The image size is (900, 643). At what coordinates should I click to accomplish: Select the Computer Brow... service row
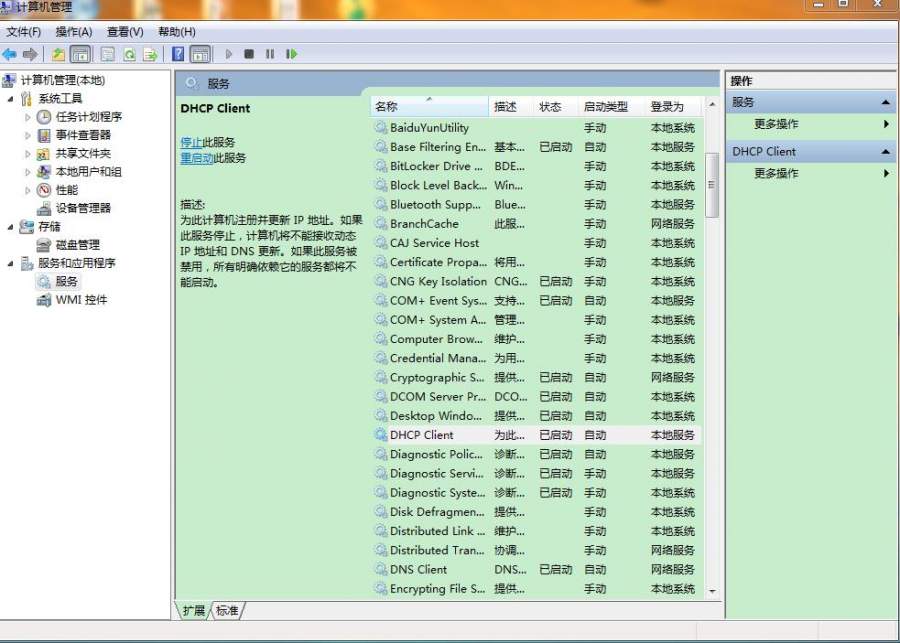(x=536, y=339)
